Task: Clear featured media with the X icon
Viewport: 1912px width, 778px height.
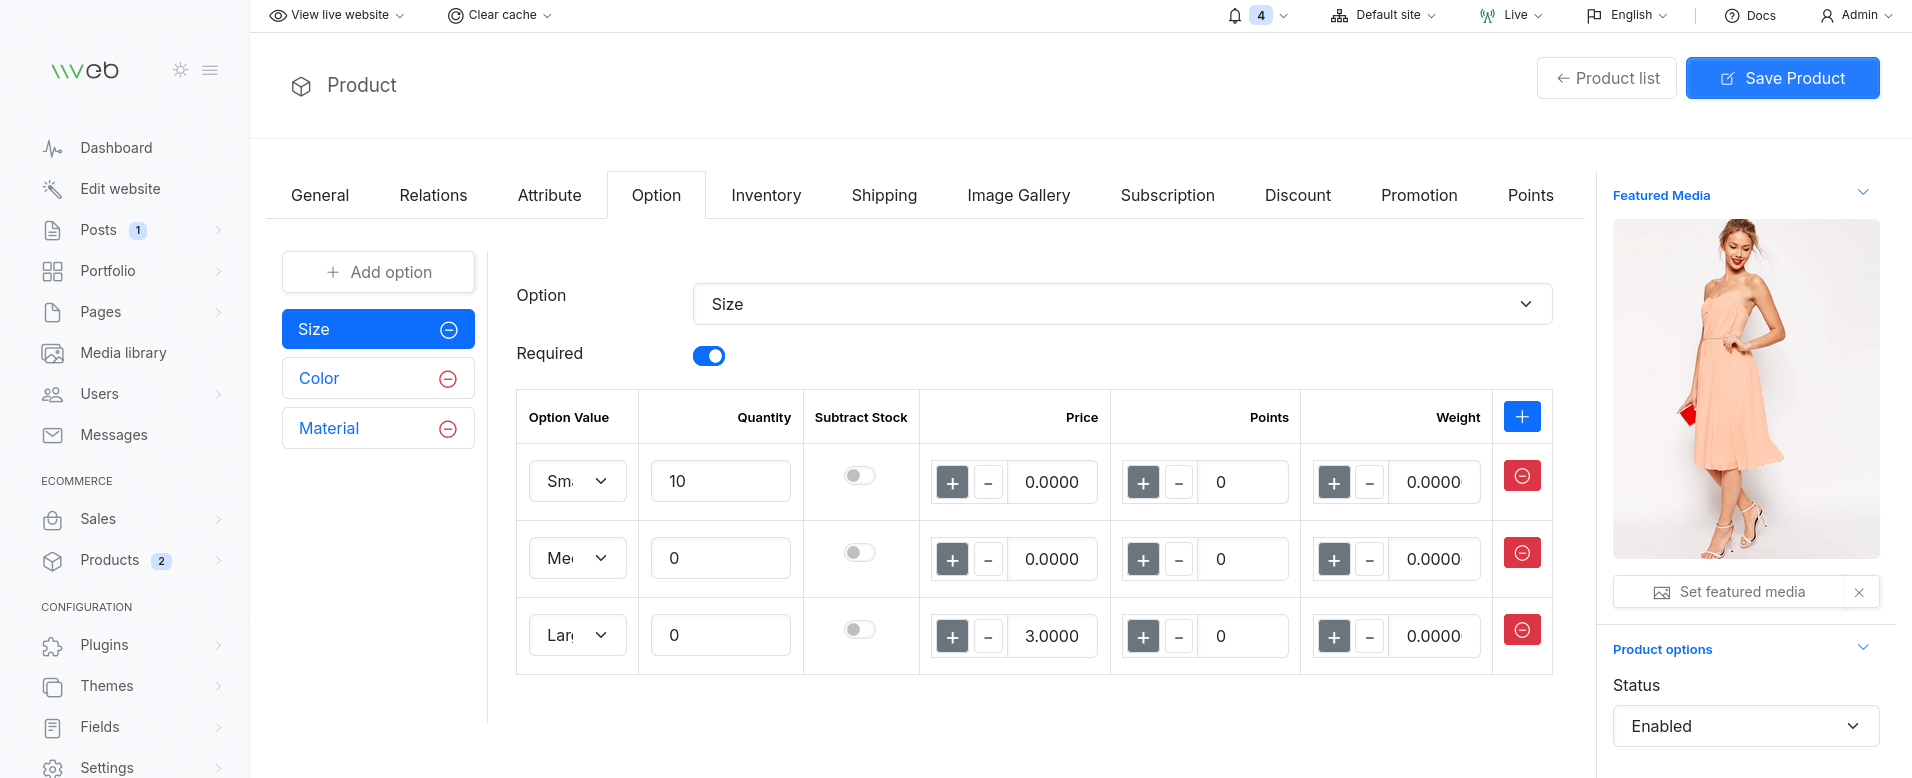Action: point(1859,593)
